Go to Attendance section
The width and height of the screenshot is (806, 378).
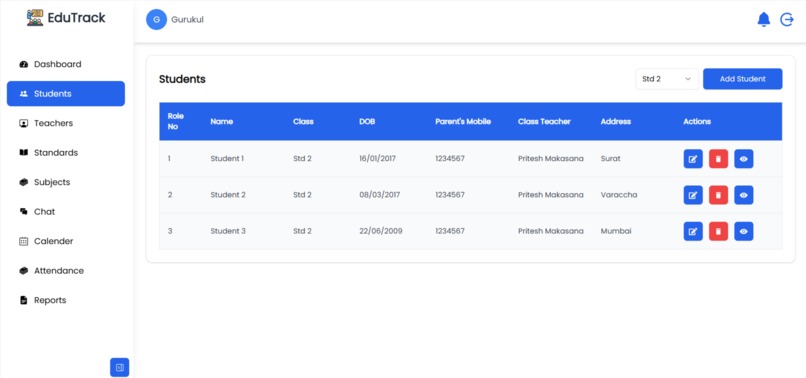tap(66, 271)
